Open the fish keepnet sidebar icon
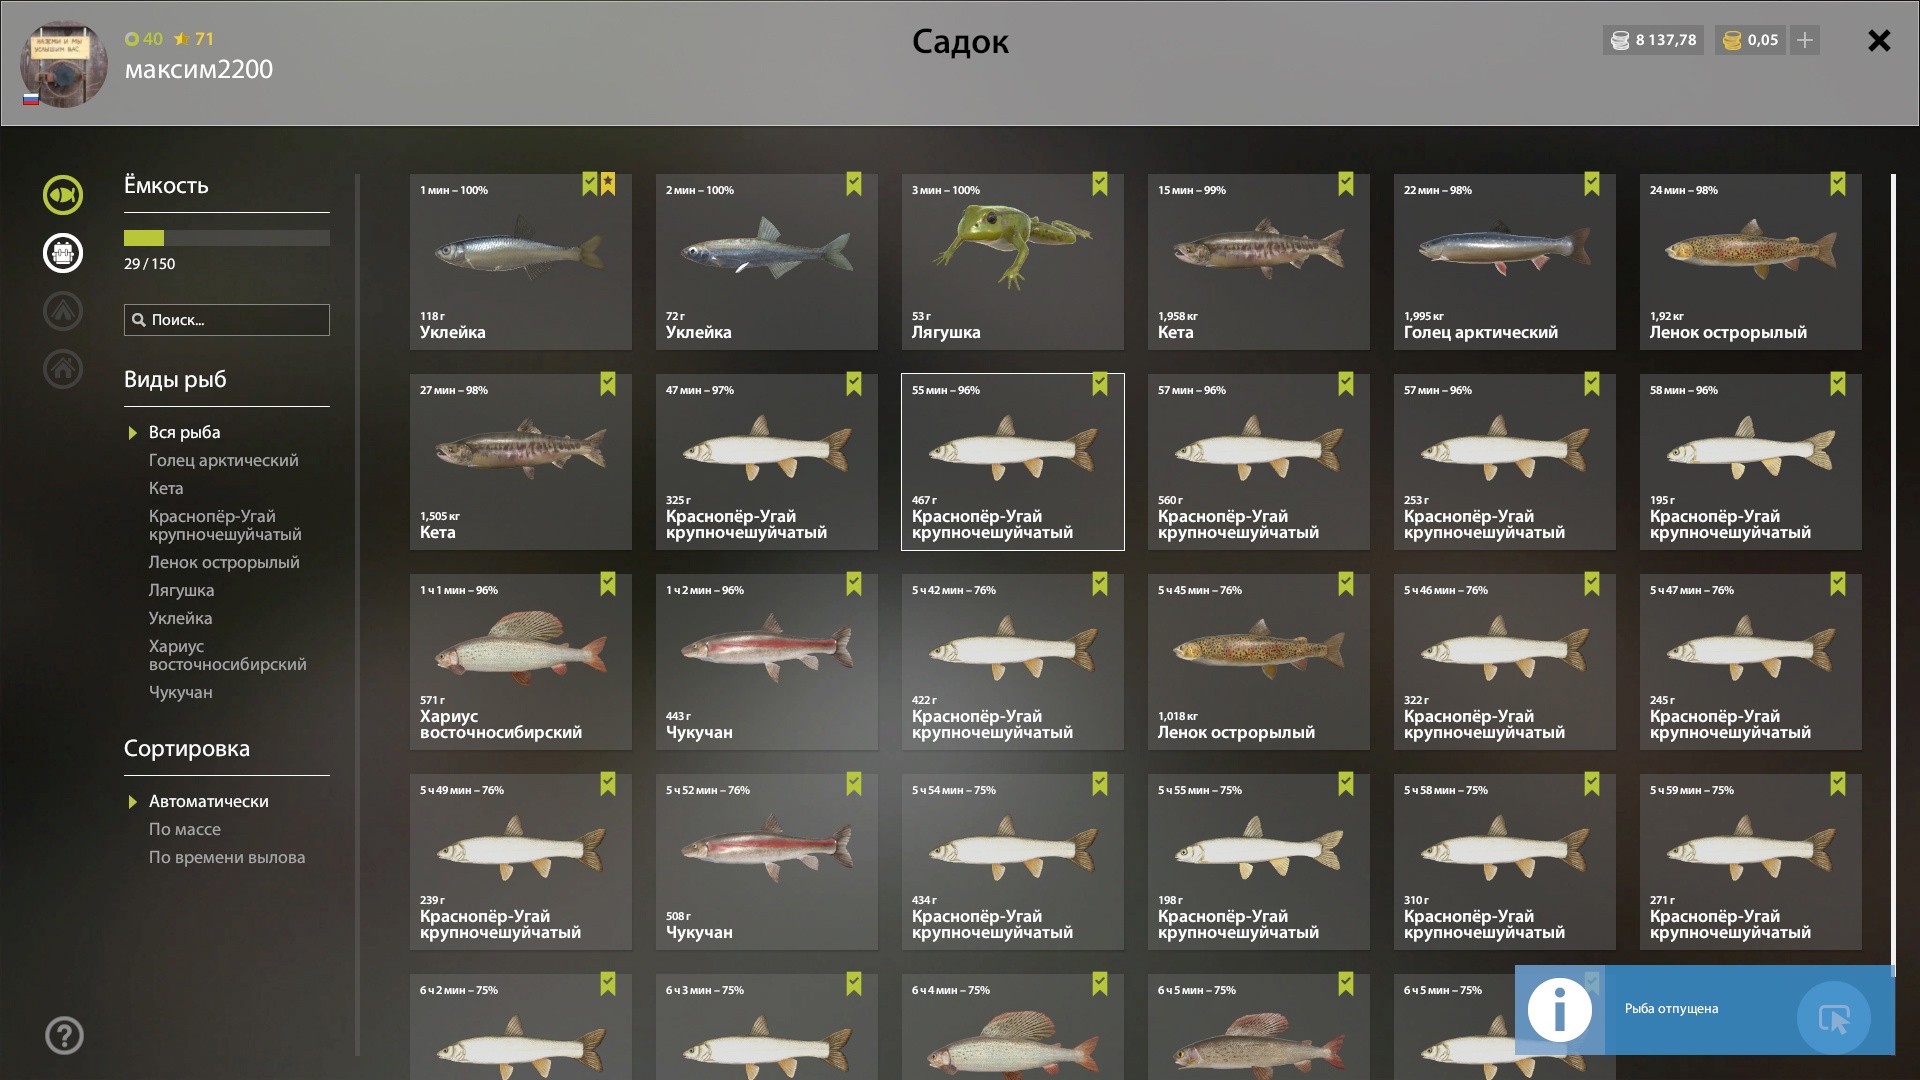The height and width of the screenshot is (1080, 1920). 63,195
